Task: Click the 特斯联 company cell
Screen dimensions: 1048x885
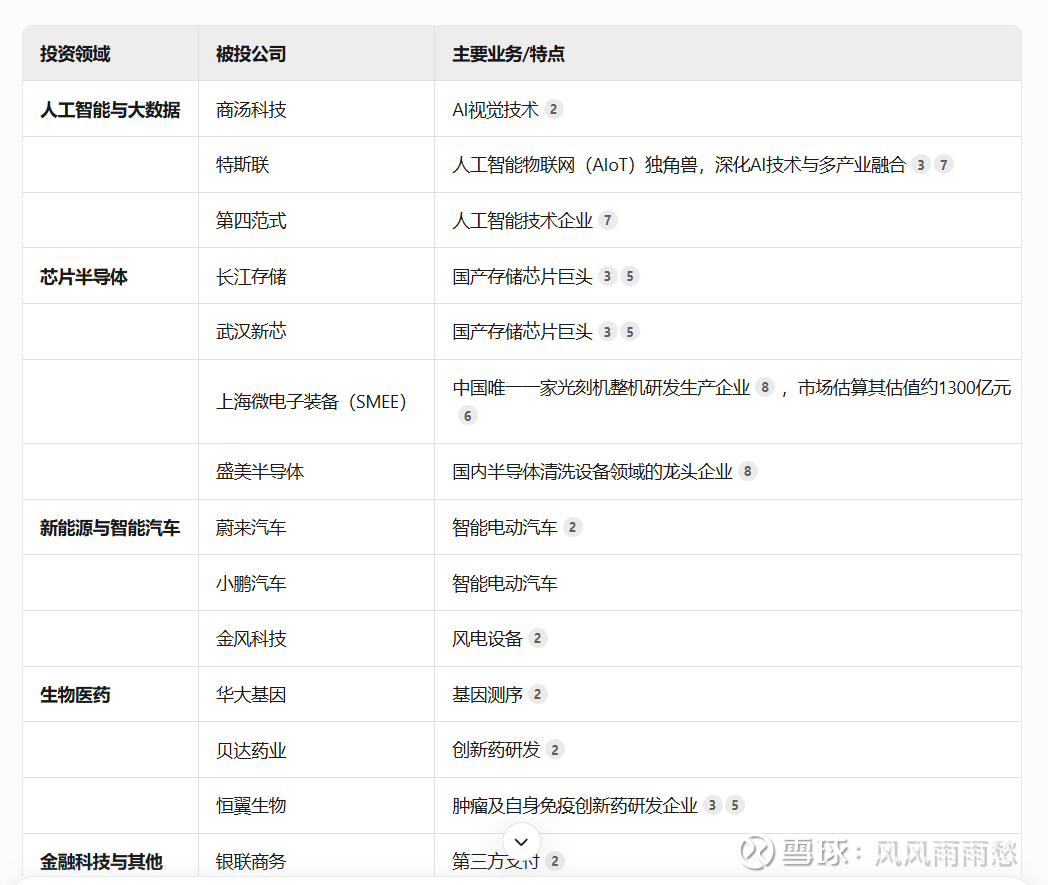Action: [316, 164]
